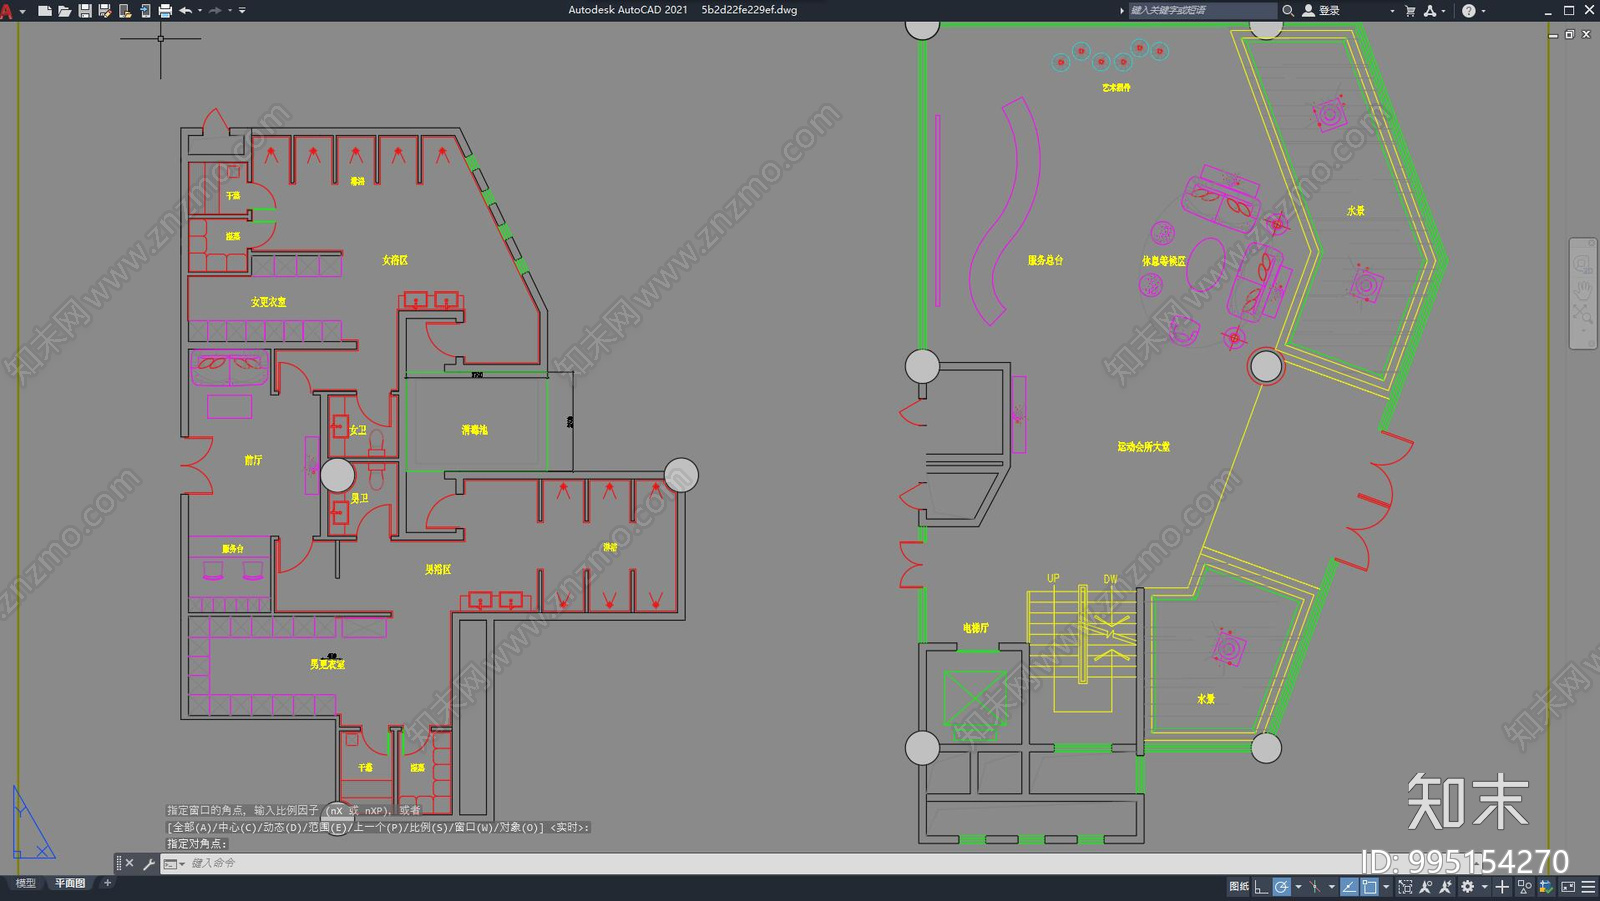This screenshot has width=1600, height=901.
Task: Toggle polar tracking in status bar
Action: (x=1281, y=887)
